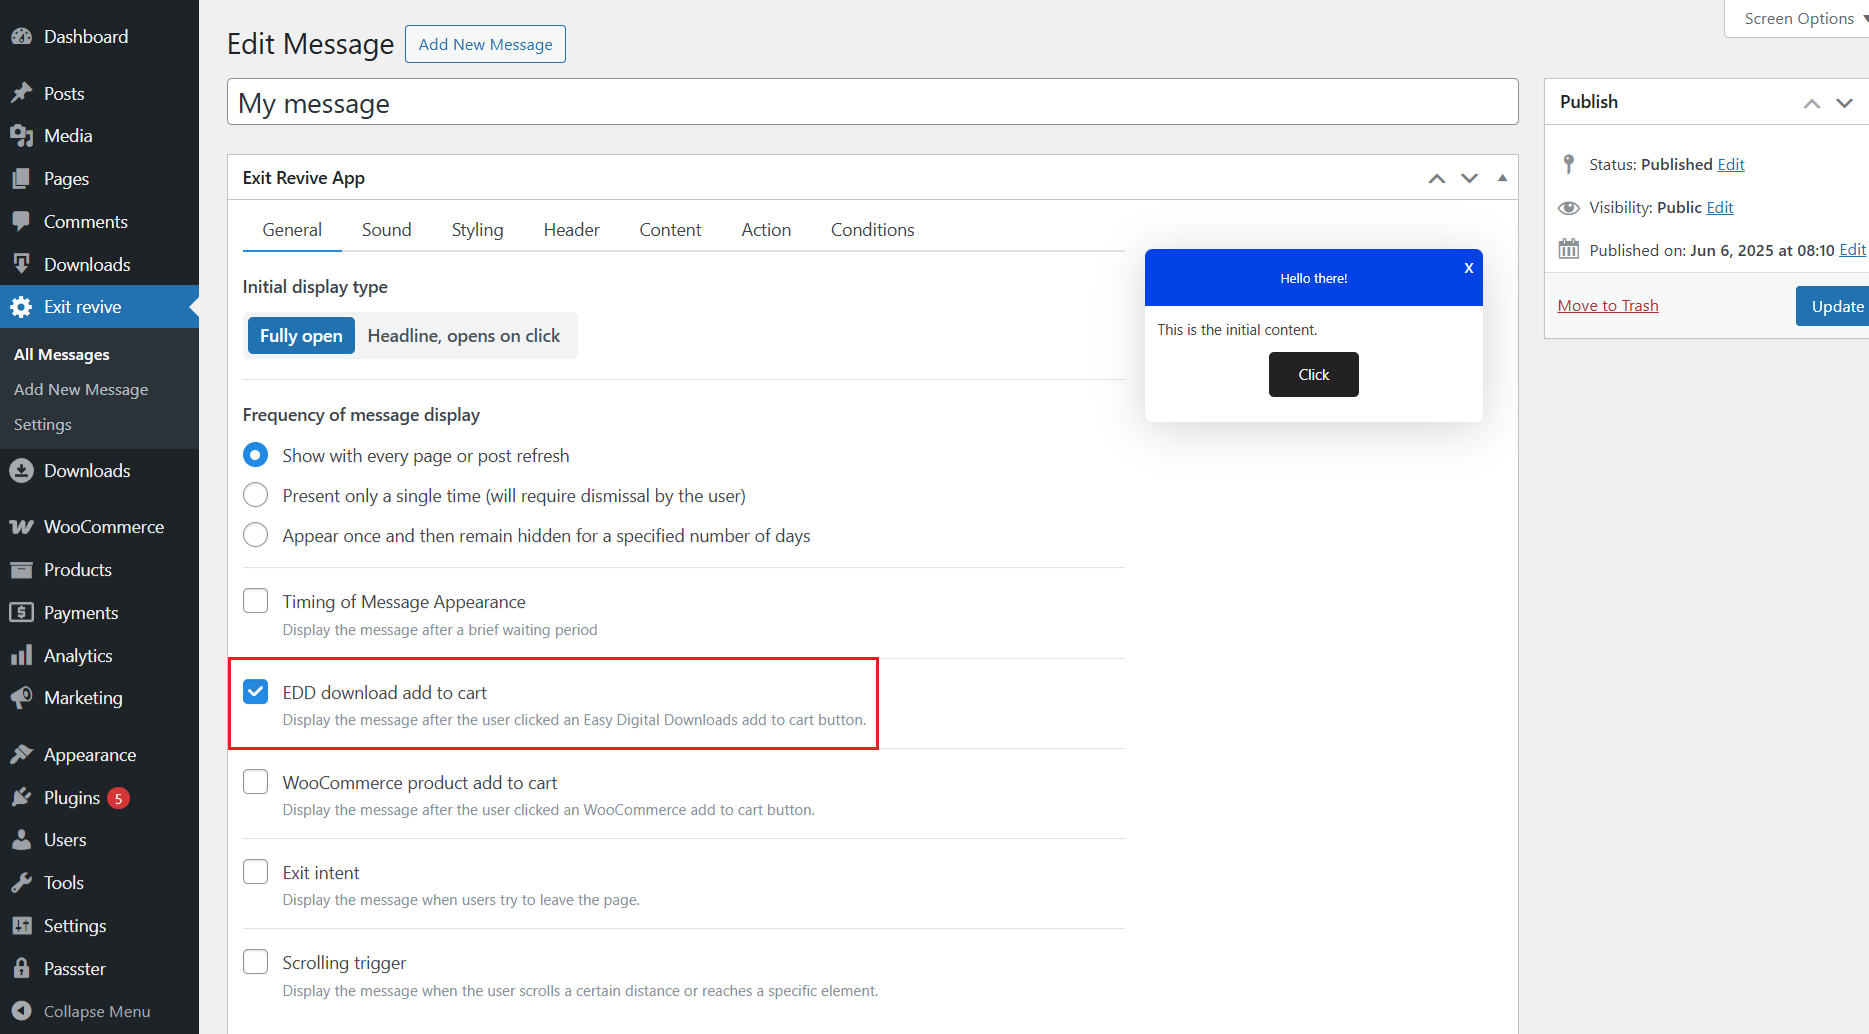
Task: Click the Analytics bar chart icon
Action: [x=21, y=656]
